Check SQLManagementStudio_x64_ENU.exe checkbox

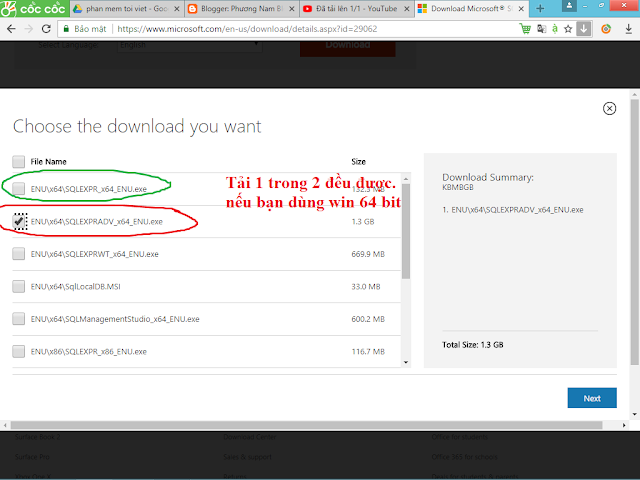(18, 319)
